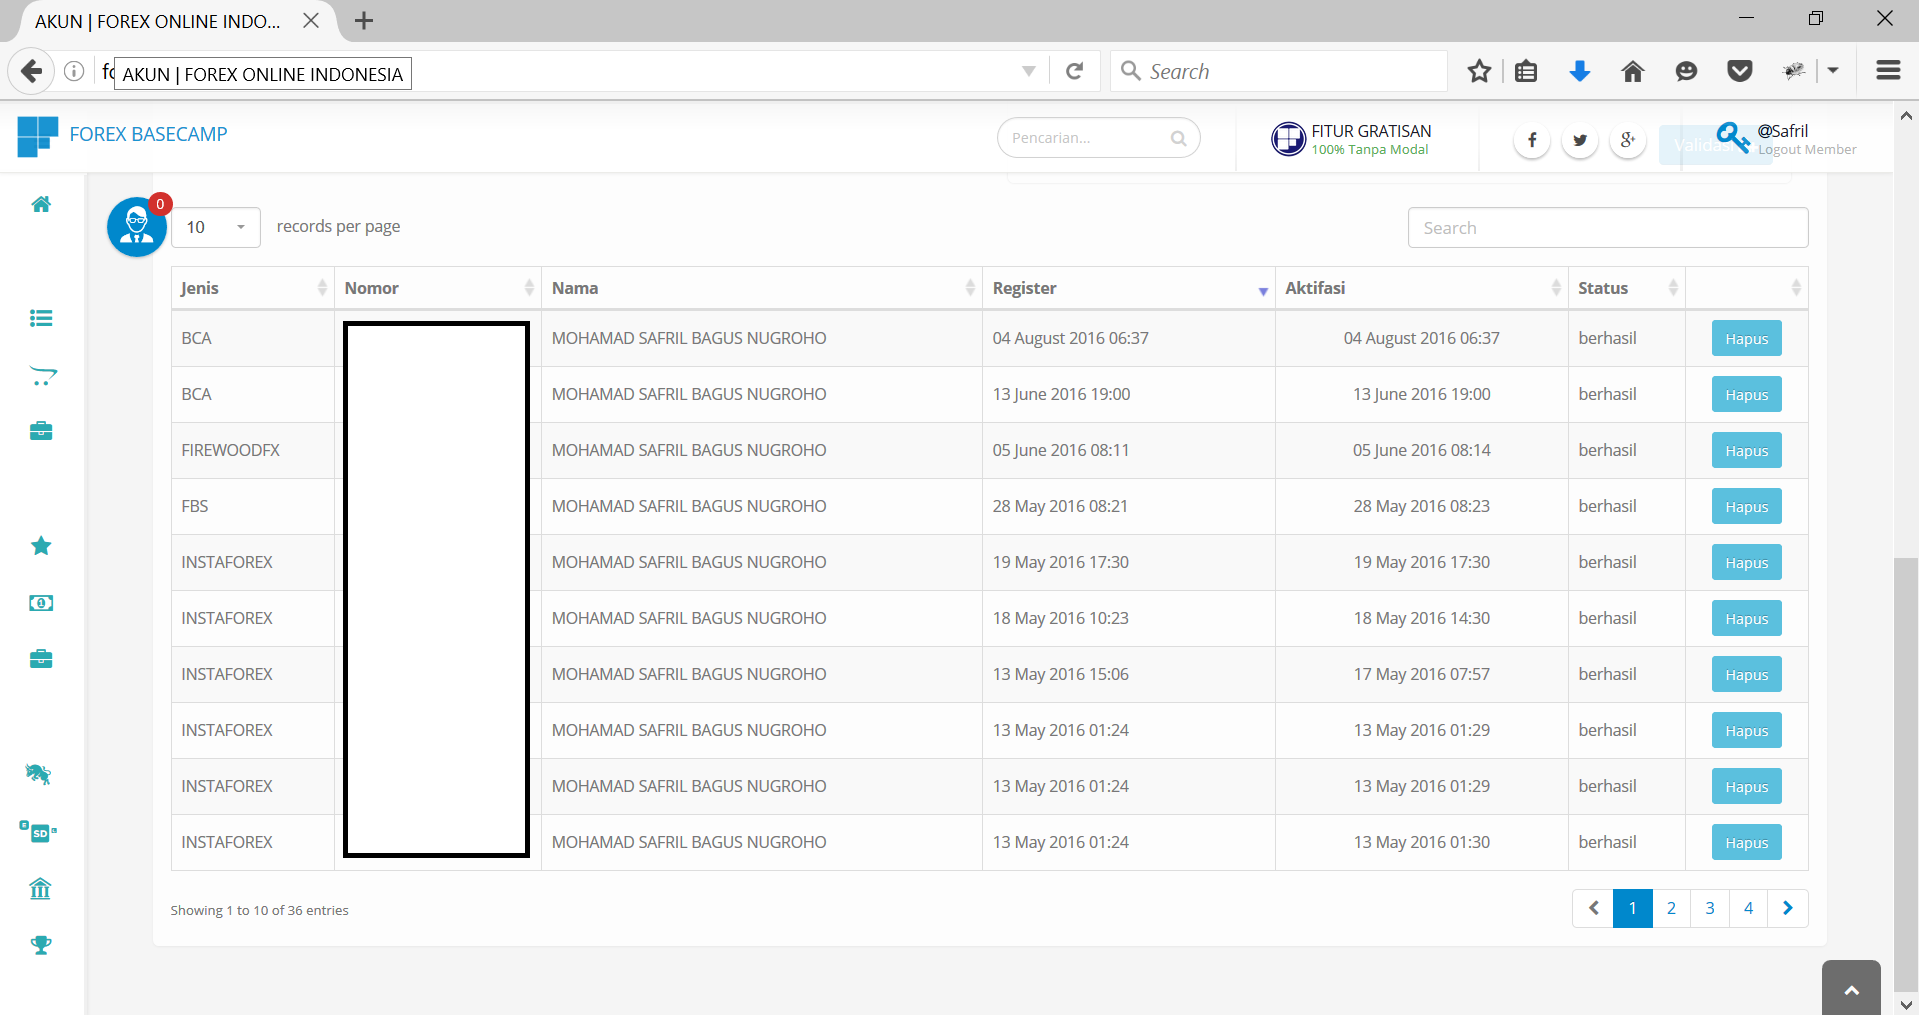The height and width of the screenshot is (1015, 1919).
Task: Open the bull market sidebar icon
Action: click(x=38, y=773)
